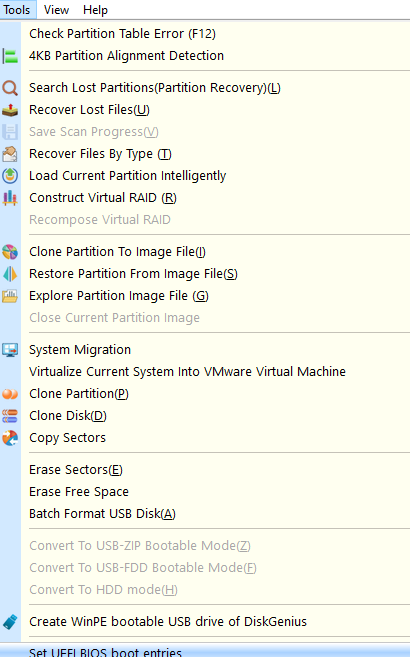This screenshot has height=657, width=410.
Task: Click the Restore Partition From Image File icon
Action: [10, 274]
